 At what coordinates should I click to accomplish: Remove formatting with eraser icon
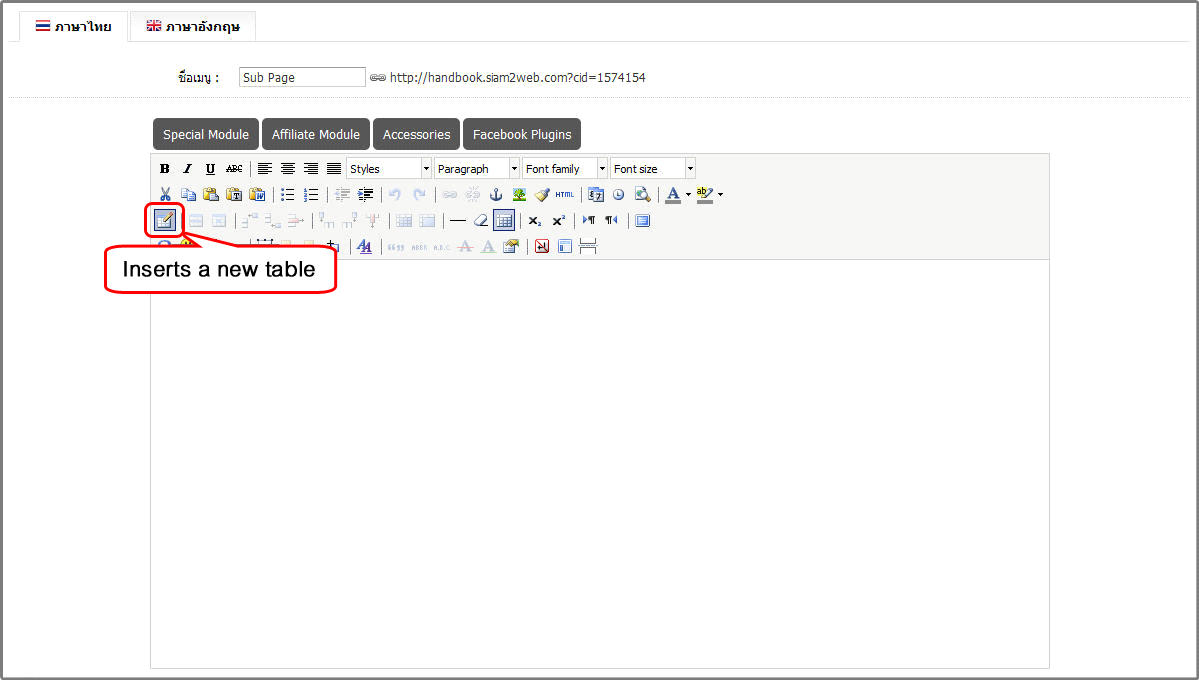[480, 220]
